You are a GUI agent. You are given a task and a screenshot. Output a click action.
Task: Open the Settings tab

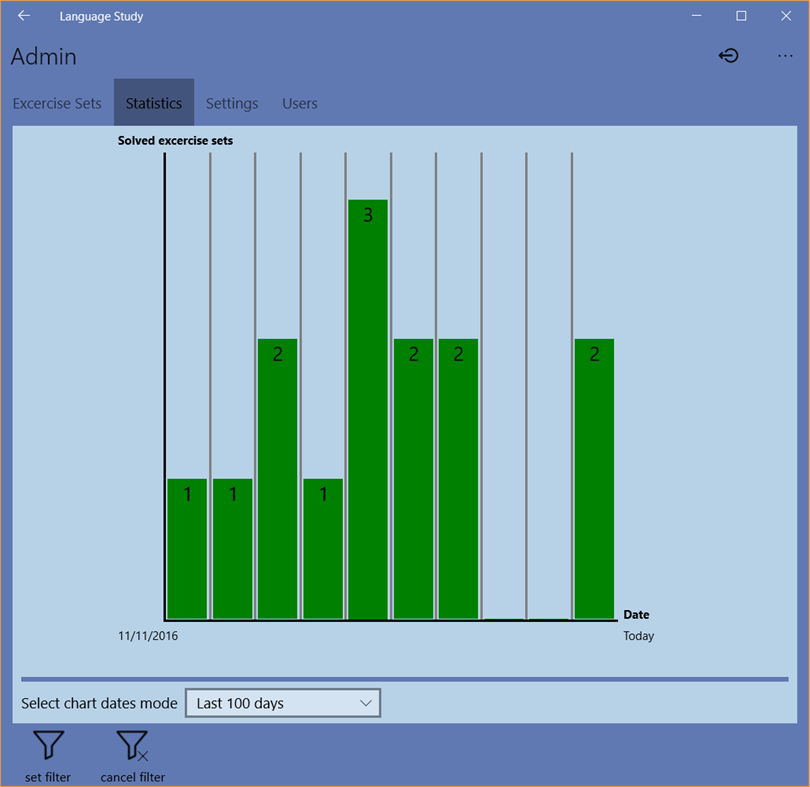click(x=231, y=103)
